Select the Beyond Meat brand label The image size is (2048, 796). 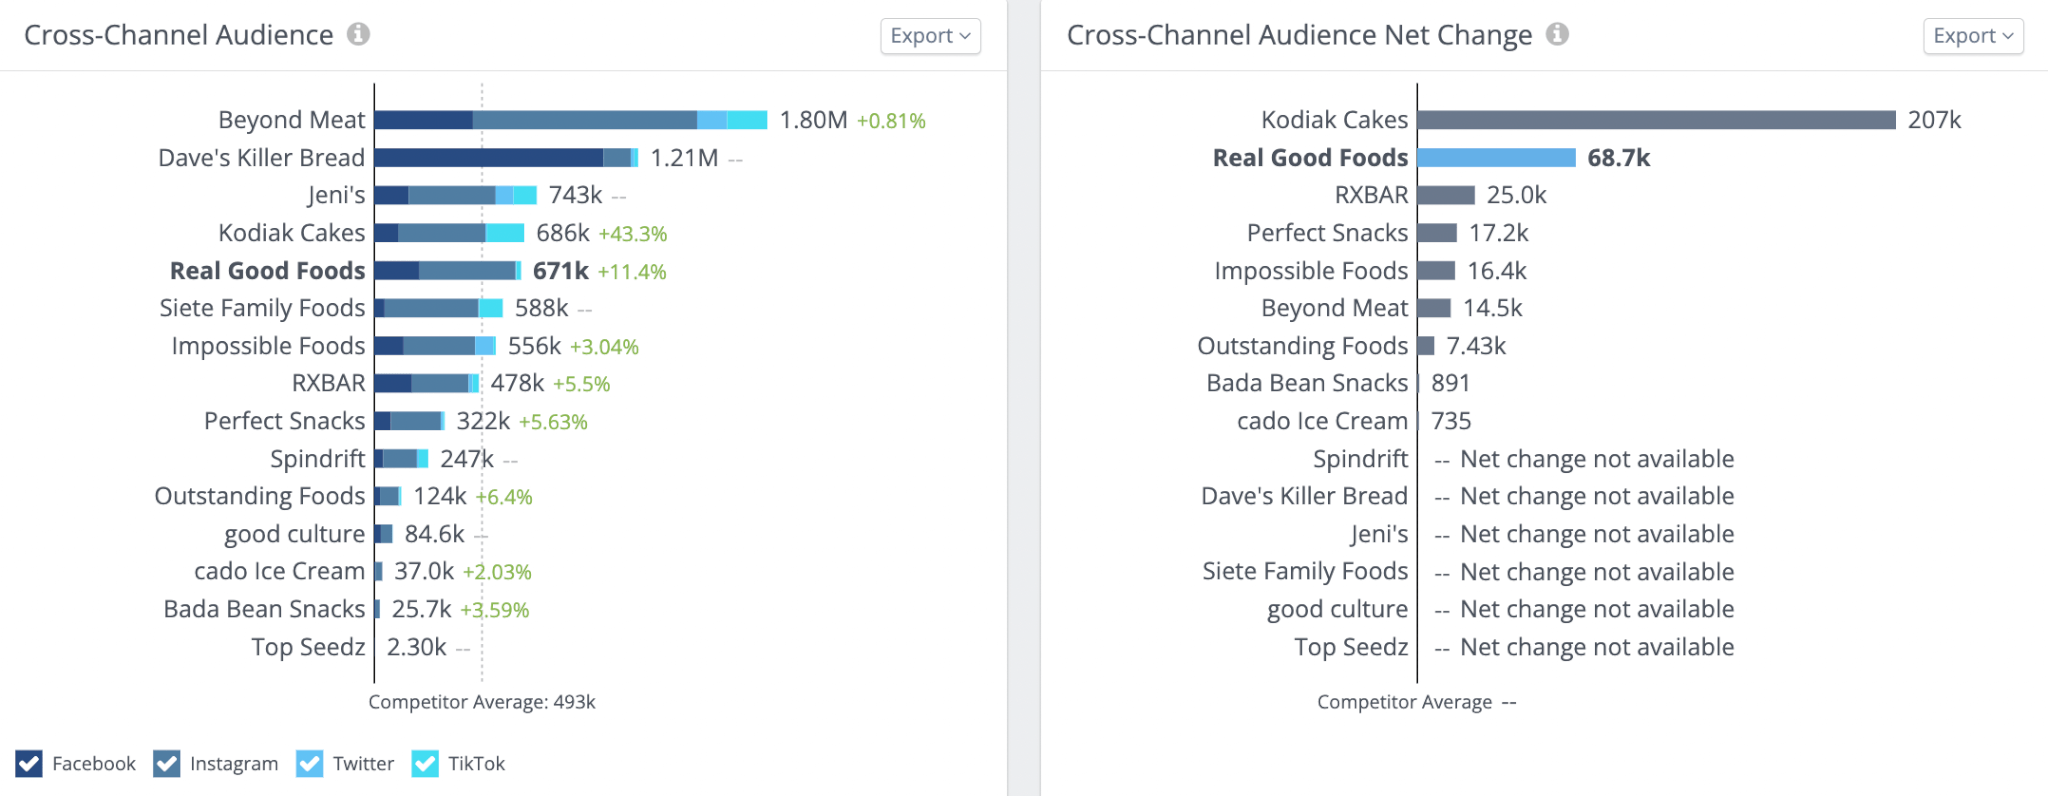(290, 119)
